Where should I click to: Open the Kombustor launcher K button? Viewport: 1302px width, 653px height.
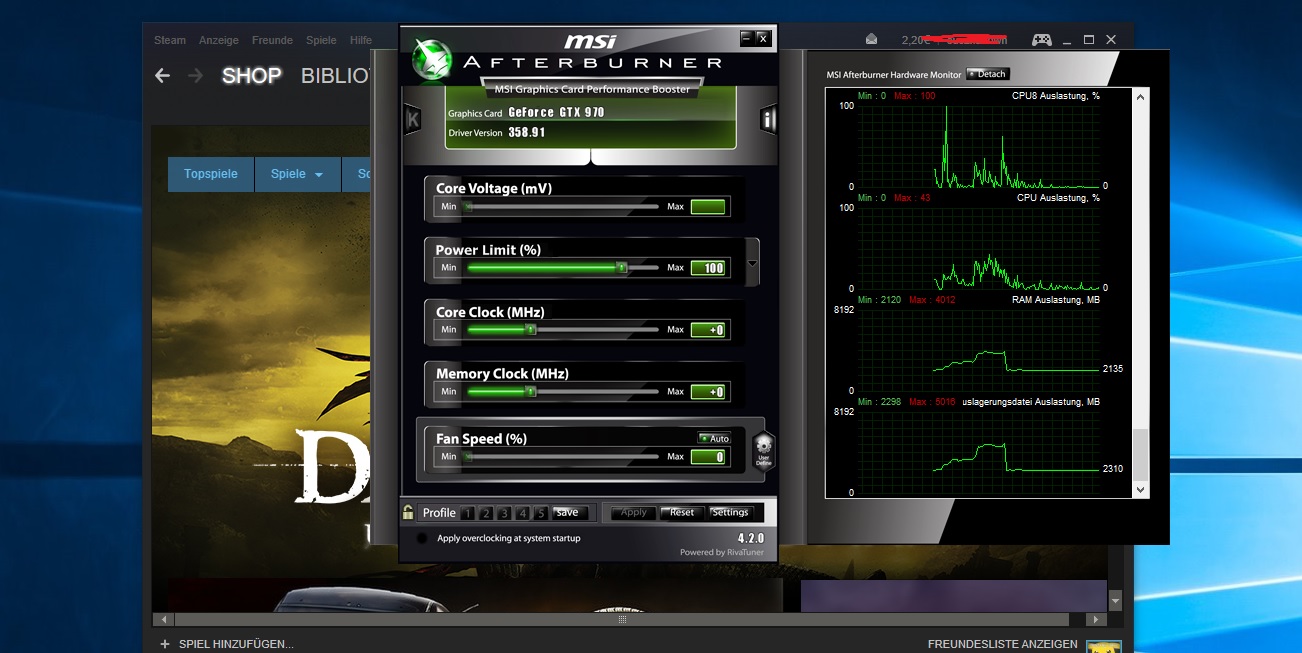coord(412,120)
